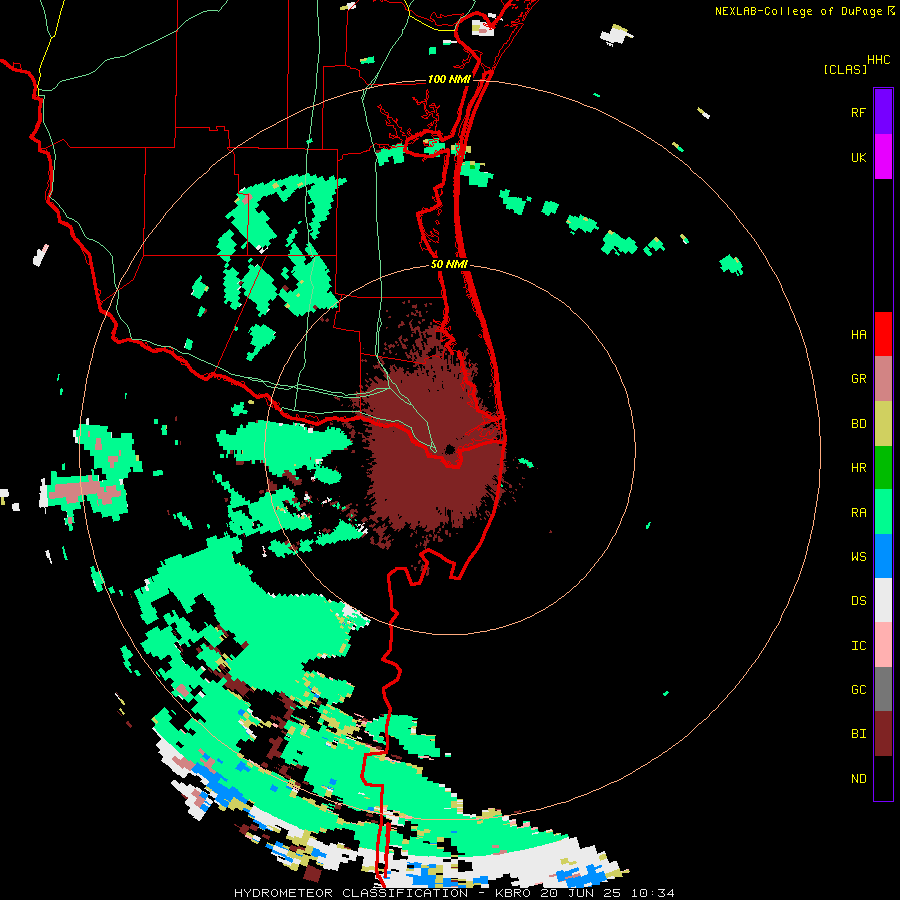
Task: Click the "[CLAS]" units label
Action: pos(845,70)
